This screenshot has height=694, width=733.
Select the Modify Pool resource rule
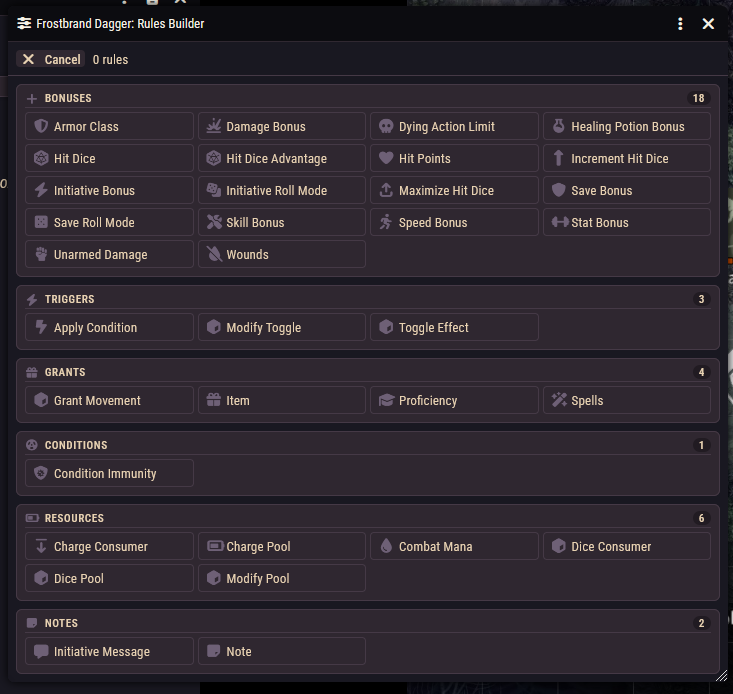282,578
